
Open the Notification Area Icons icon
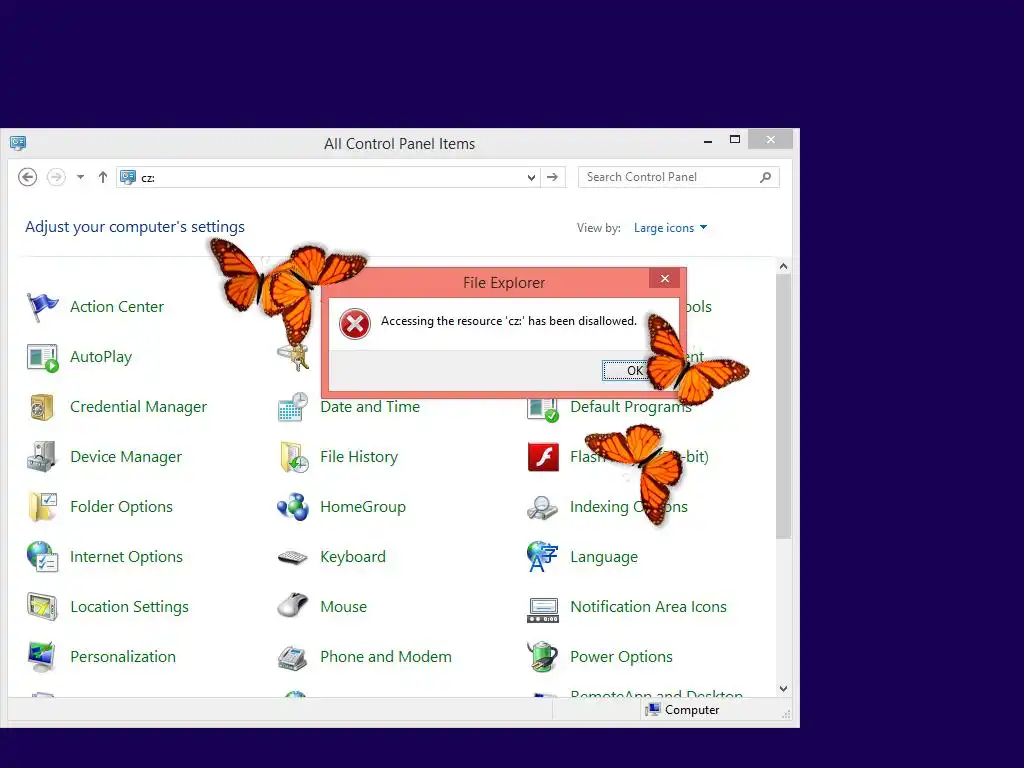click(543, 609)
